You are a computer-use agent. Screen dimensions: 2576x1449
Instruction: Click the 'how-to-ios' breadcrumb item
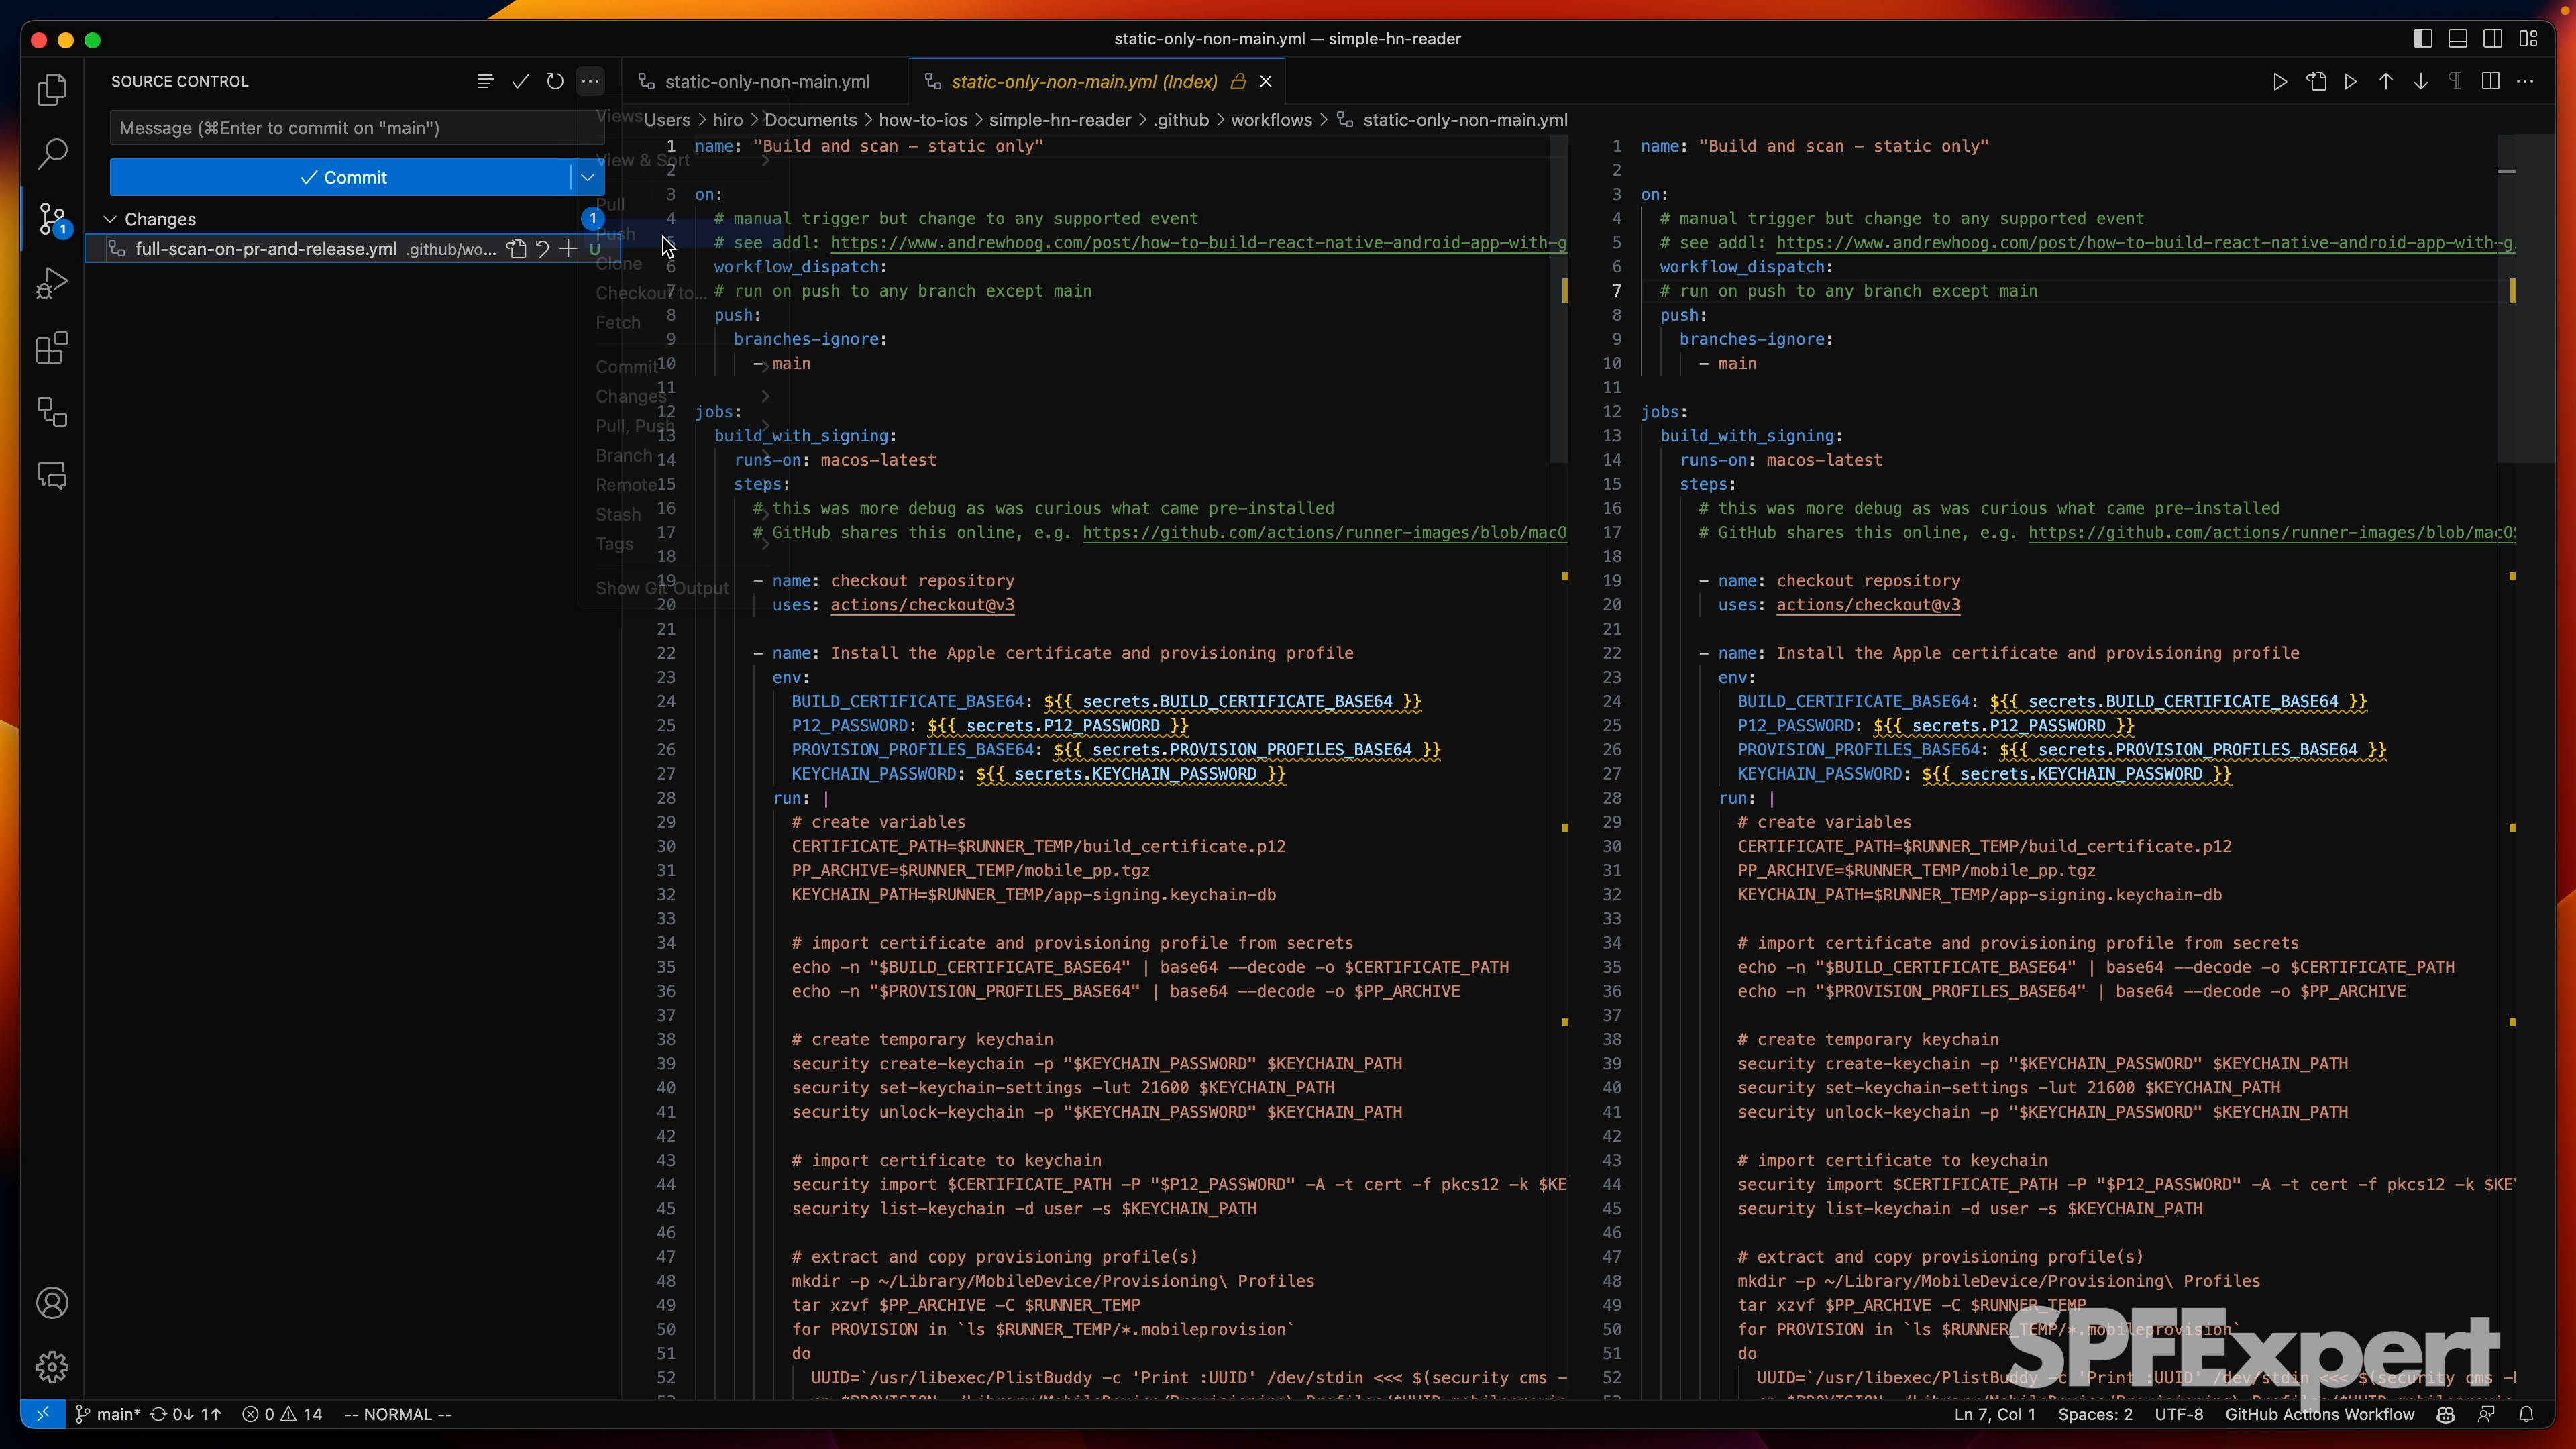[x=922, y=120]
